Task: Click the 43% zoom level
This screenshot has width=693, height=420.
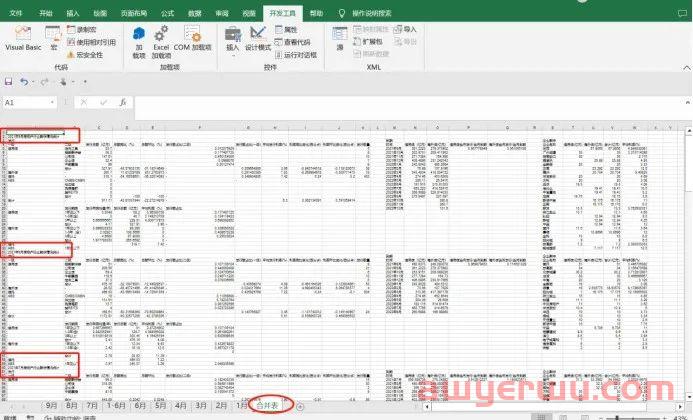Action: (681, 417)
